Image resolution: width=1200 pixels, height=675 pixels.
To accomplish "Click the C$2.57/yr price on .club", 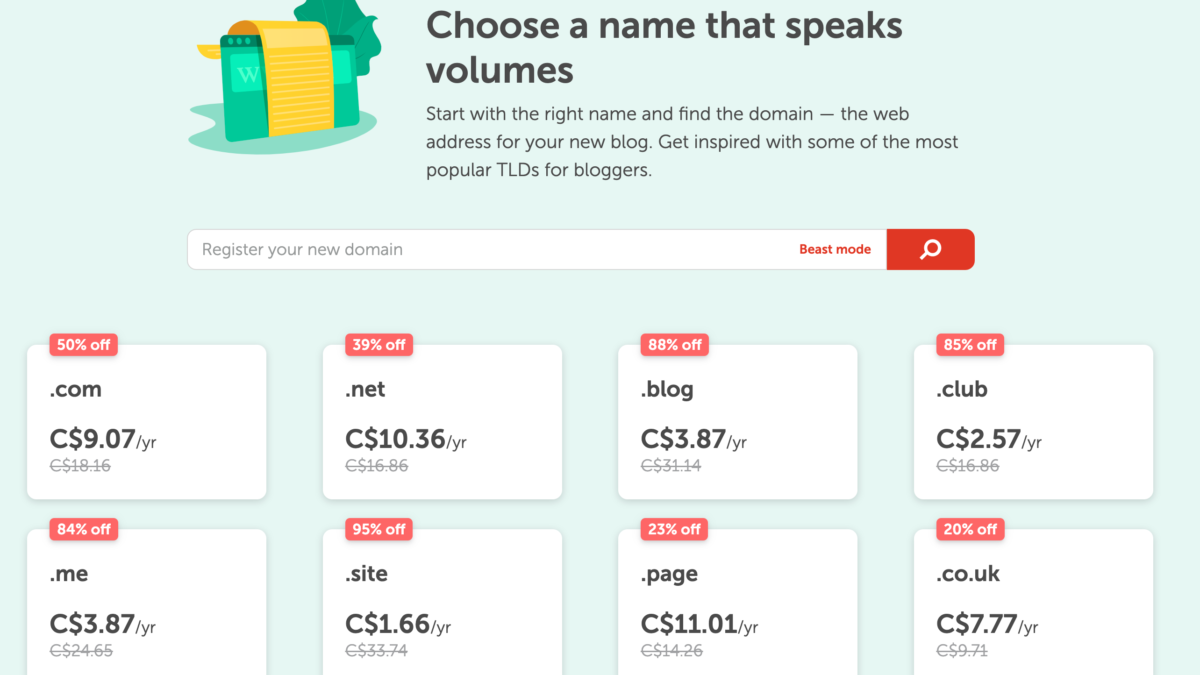I will coord(989,439).
